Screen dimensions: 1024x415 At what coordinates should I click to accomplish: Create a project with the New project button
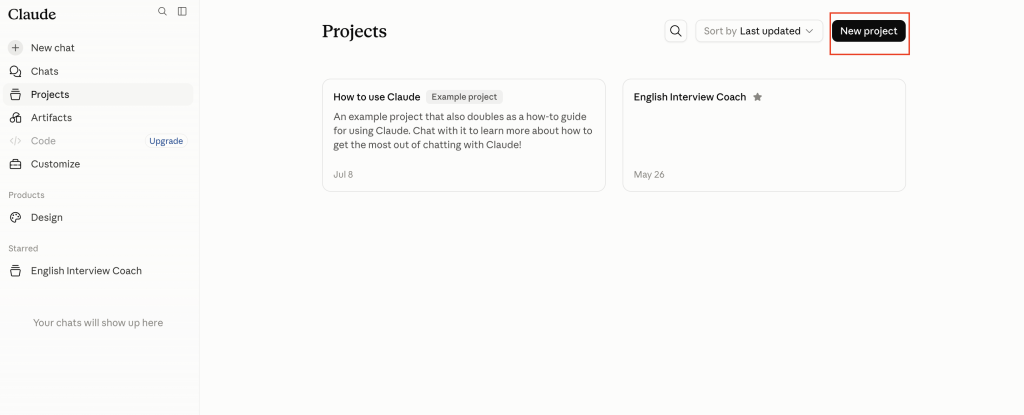coord(869,31)
